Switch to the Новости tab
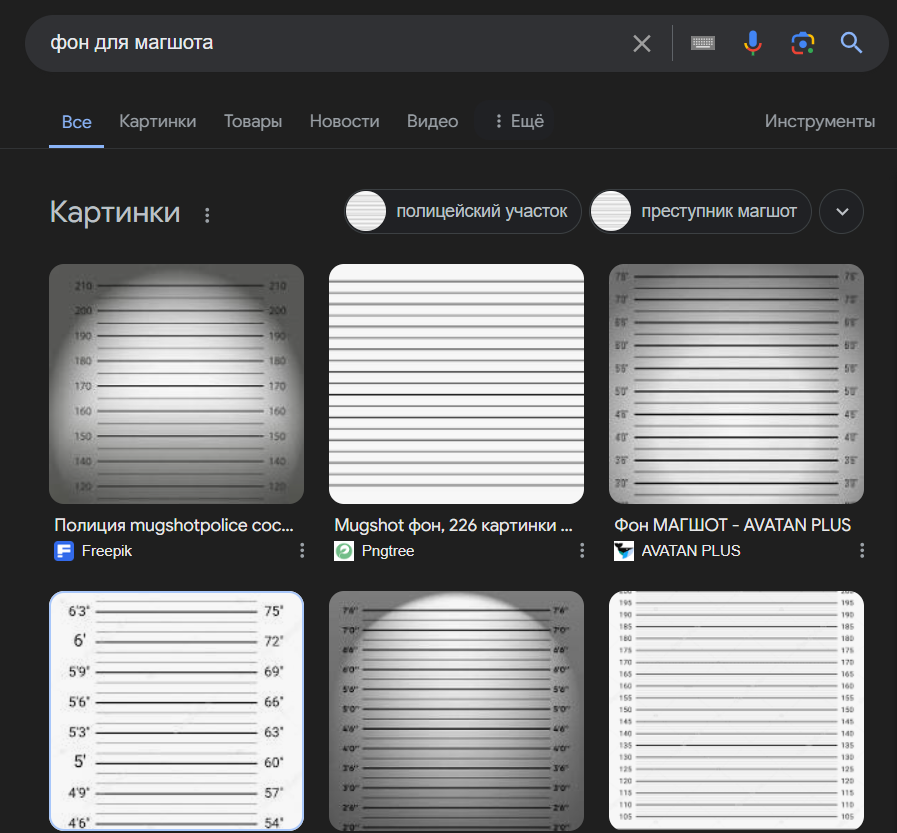 344,121
